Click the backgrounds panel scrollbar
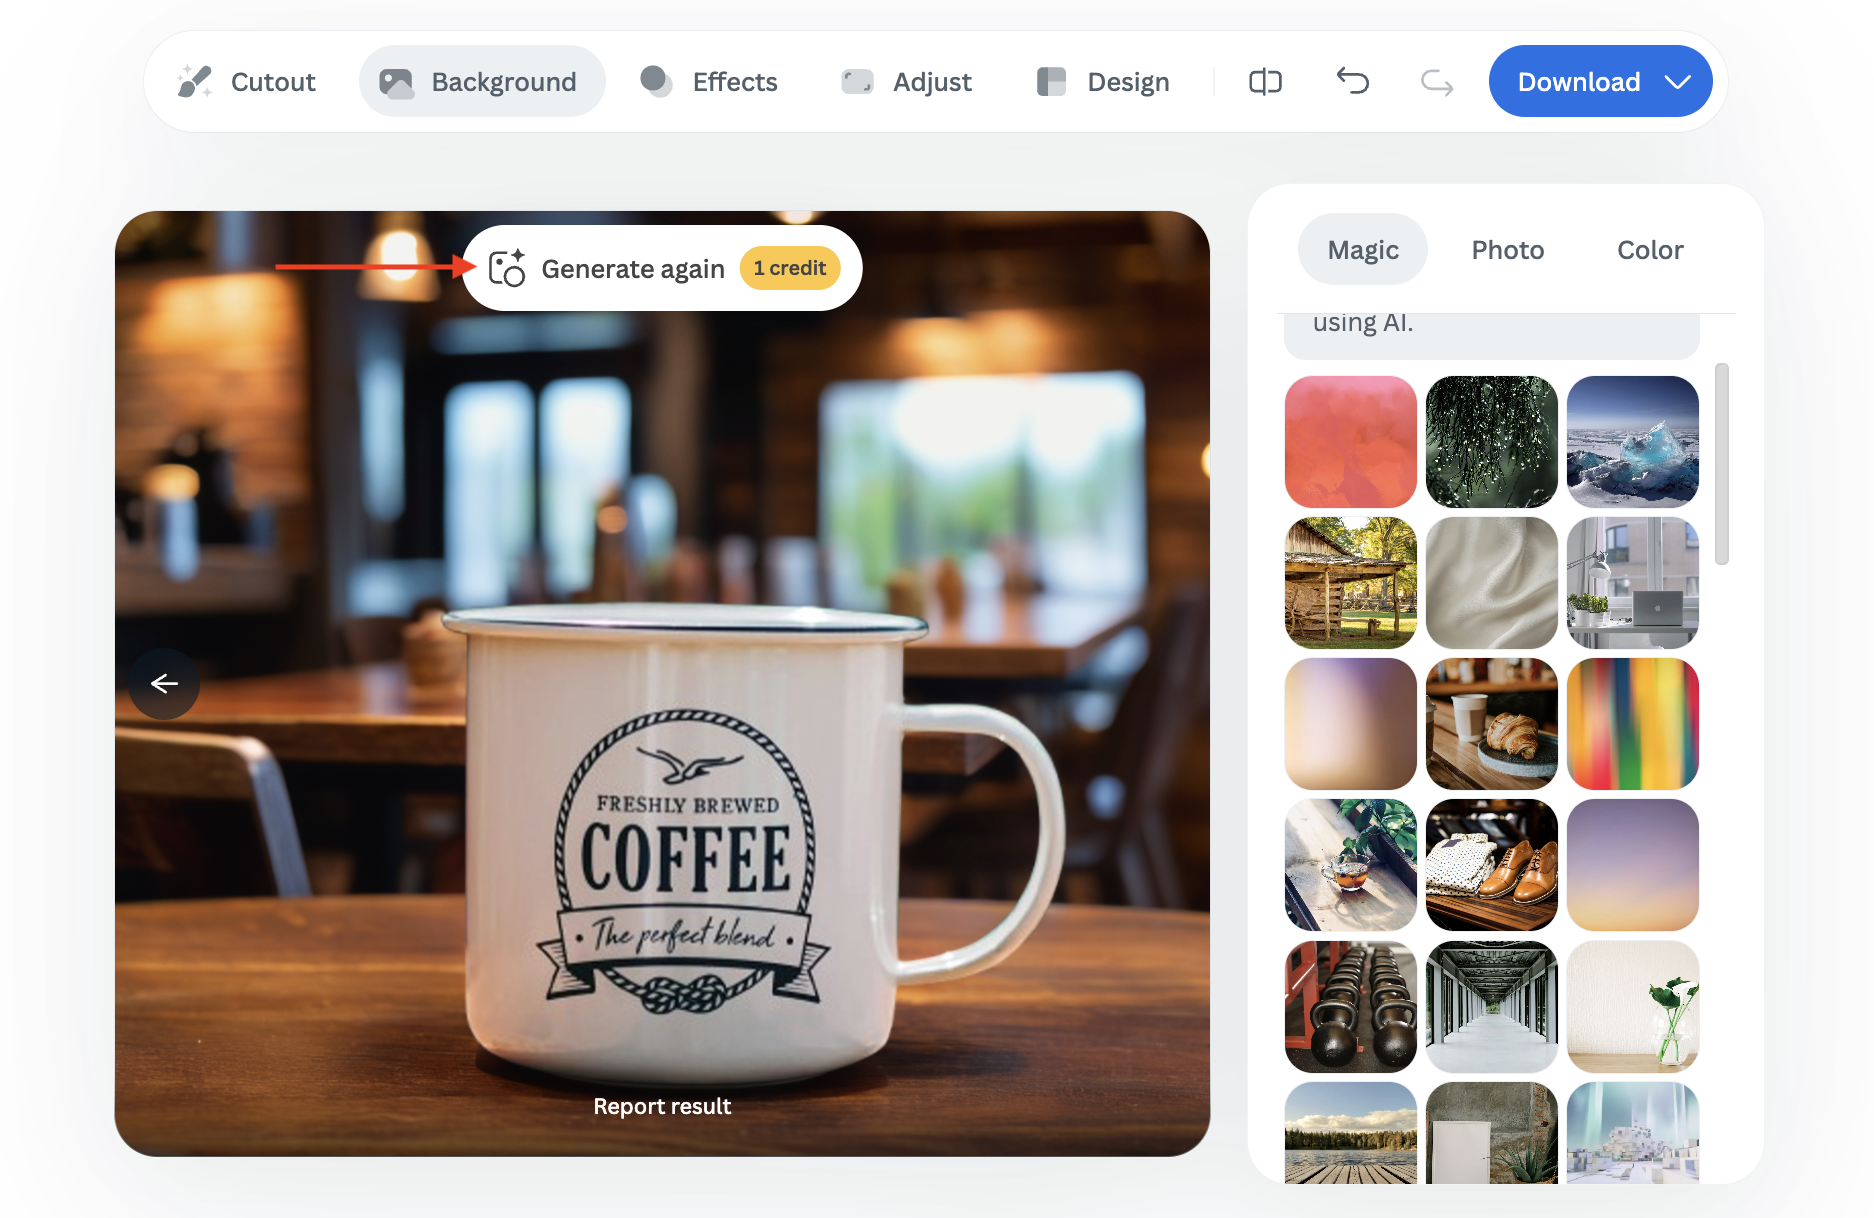Screen dimensions: 1874x1218 (1721, 464)
